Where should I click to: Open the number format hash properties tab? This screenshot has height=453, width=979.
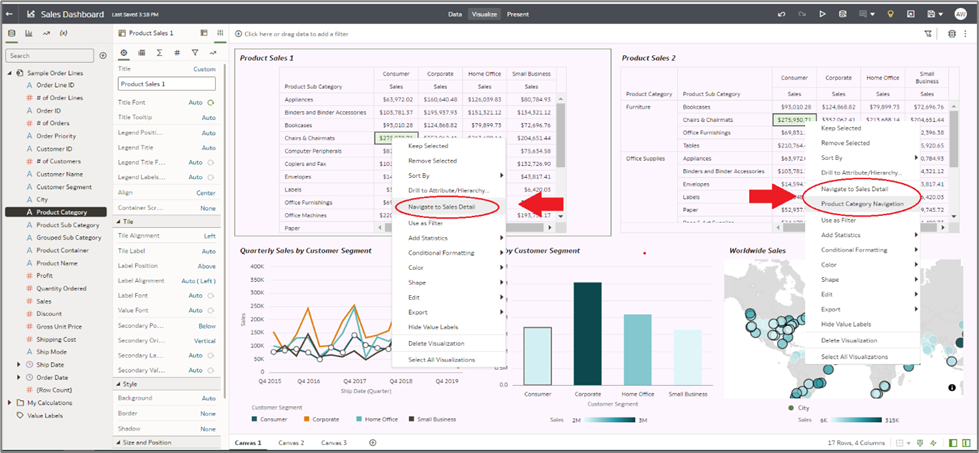point(177,53)
